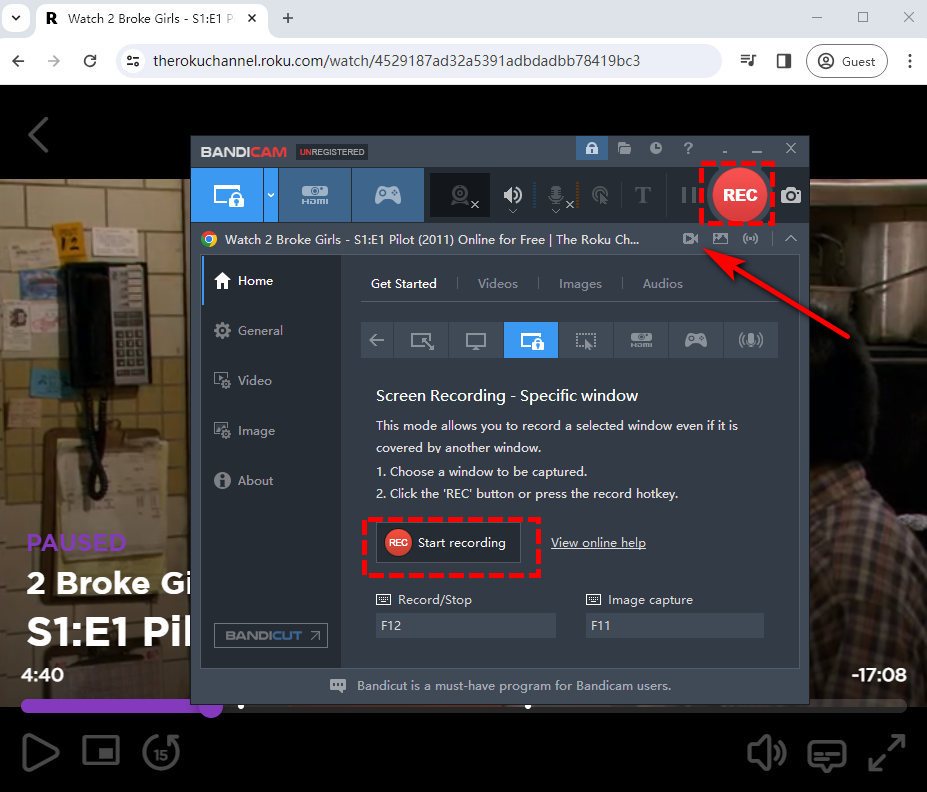Viewport: 927px width, 792px height.
Task: Play the paused Roku video
Action: [x=40, y=752]
